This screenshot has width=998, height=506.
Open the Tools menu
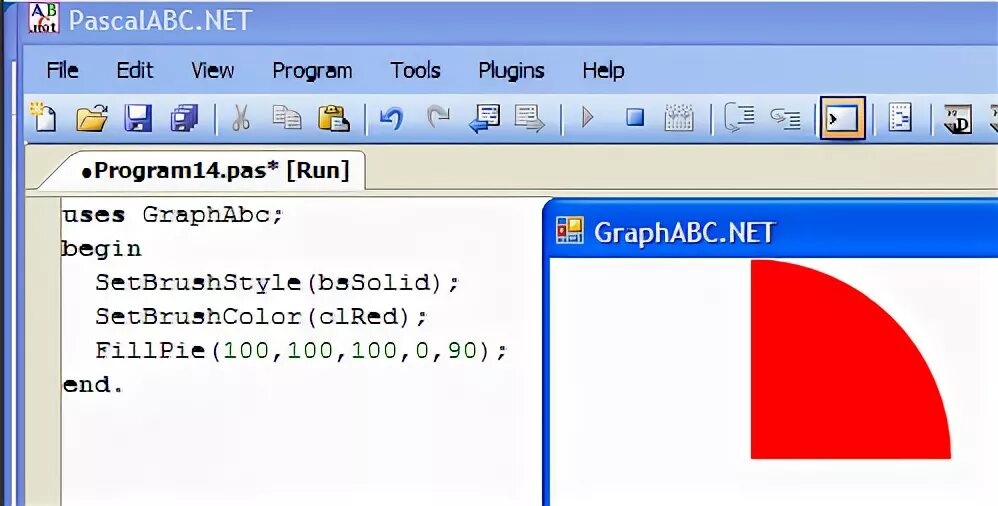coord(415,70)
